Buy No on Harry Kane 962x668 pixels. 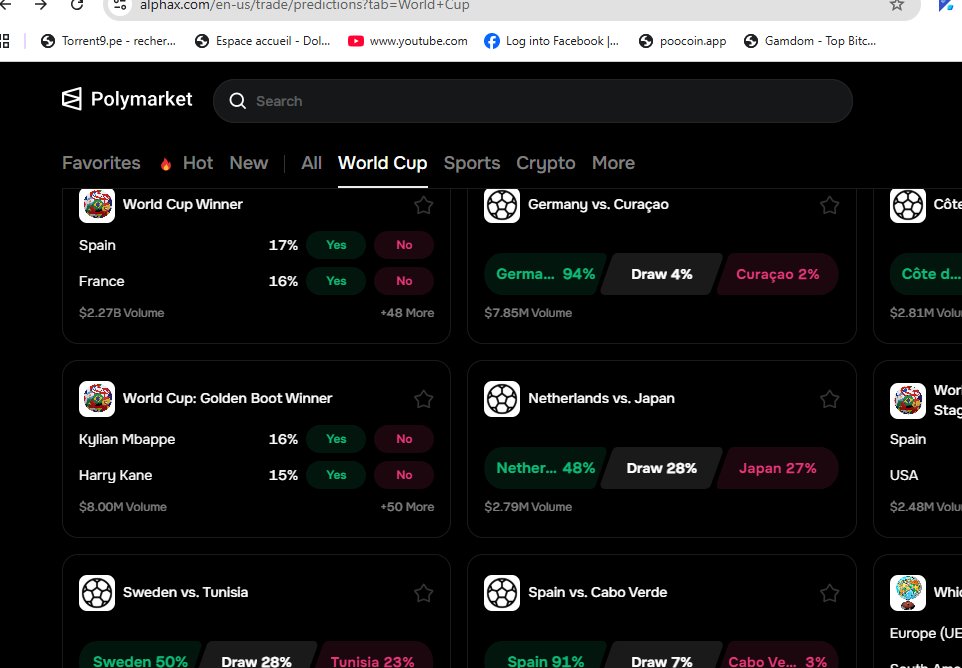click(404, 475)
